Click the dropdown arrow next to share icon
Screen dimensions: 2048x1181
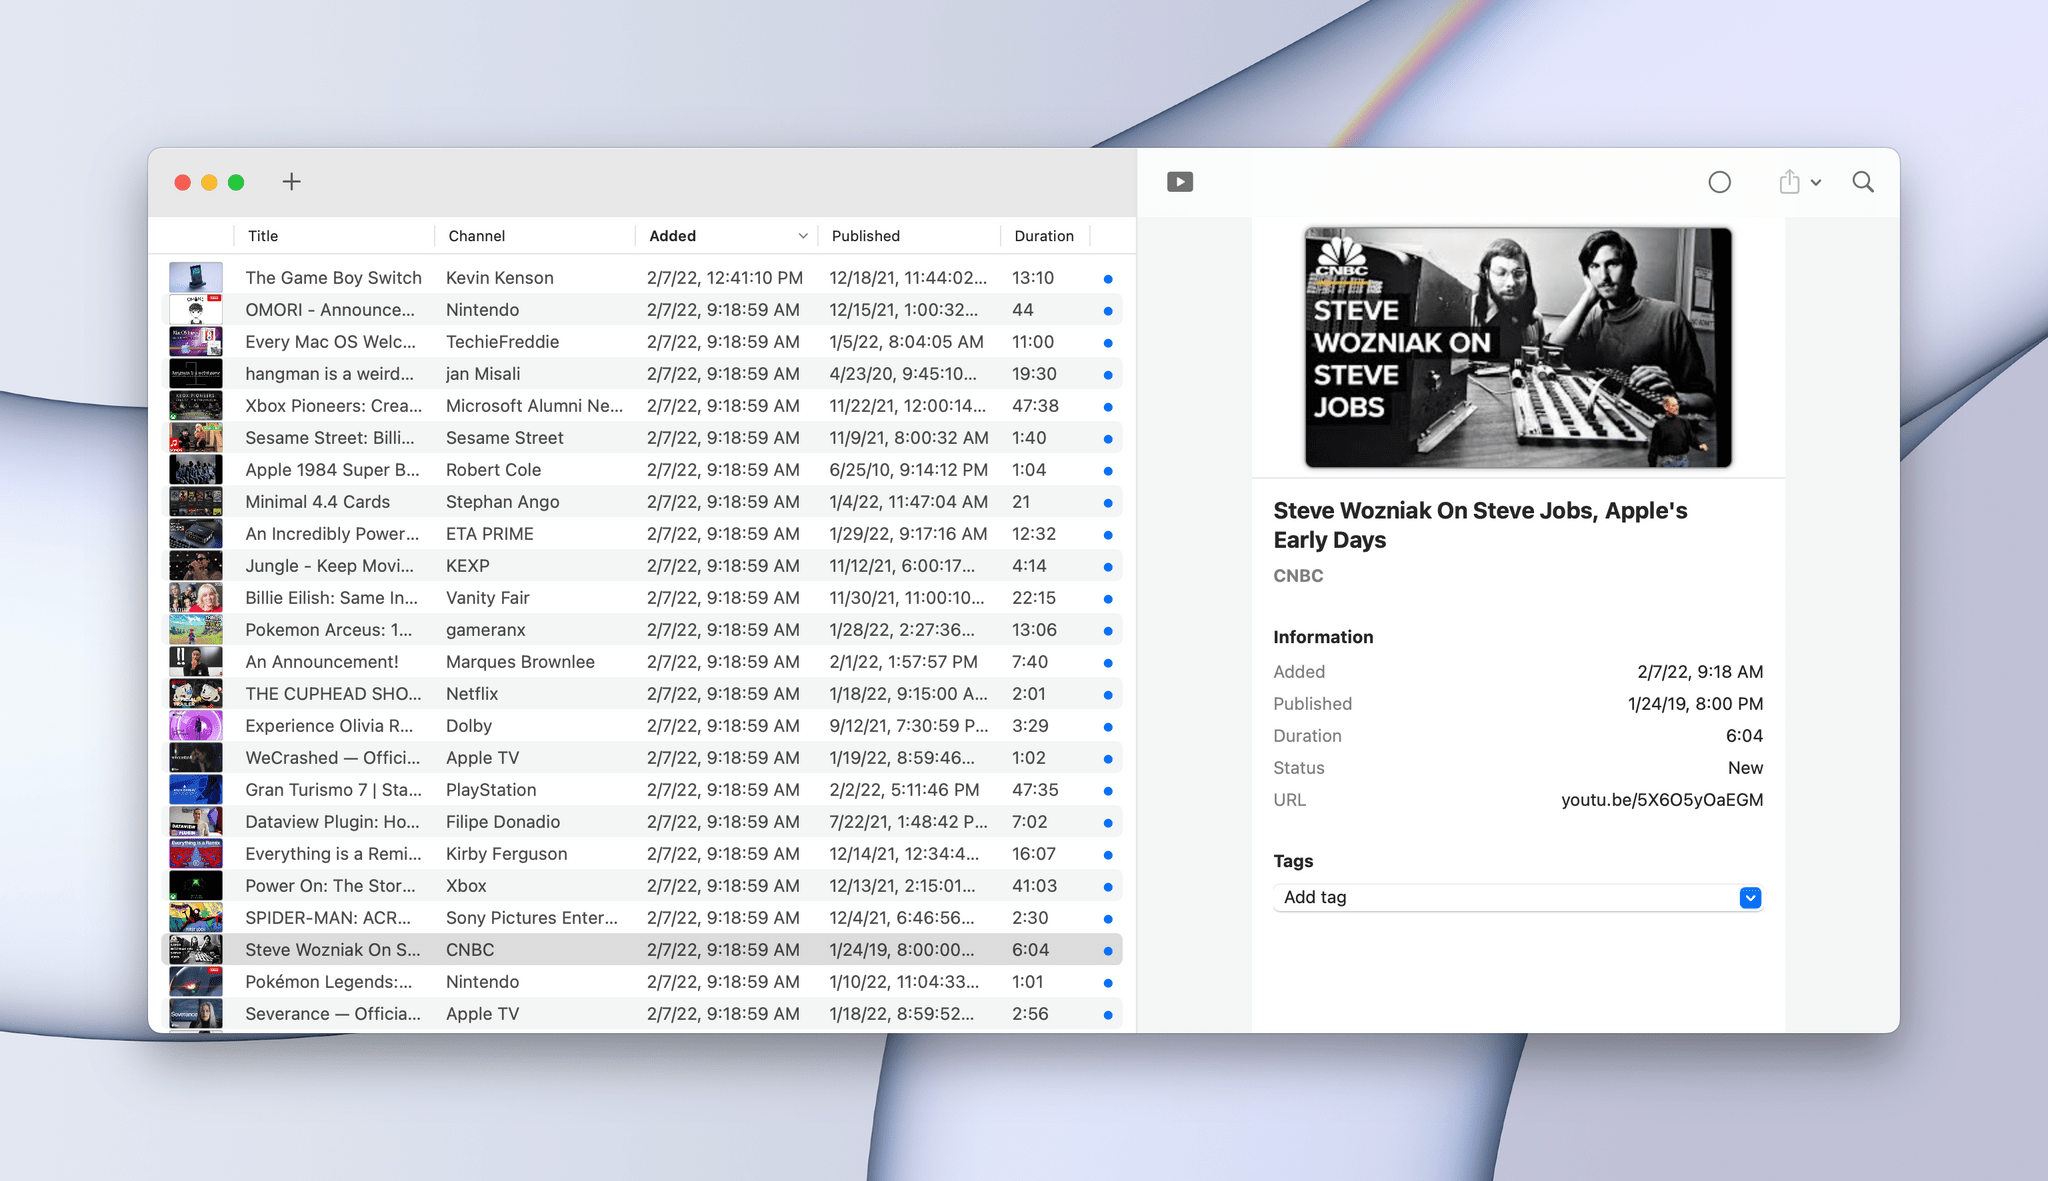click(x=1815, y=183)
